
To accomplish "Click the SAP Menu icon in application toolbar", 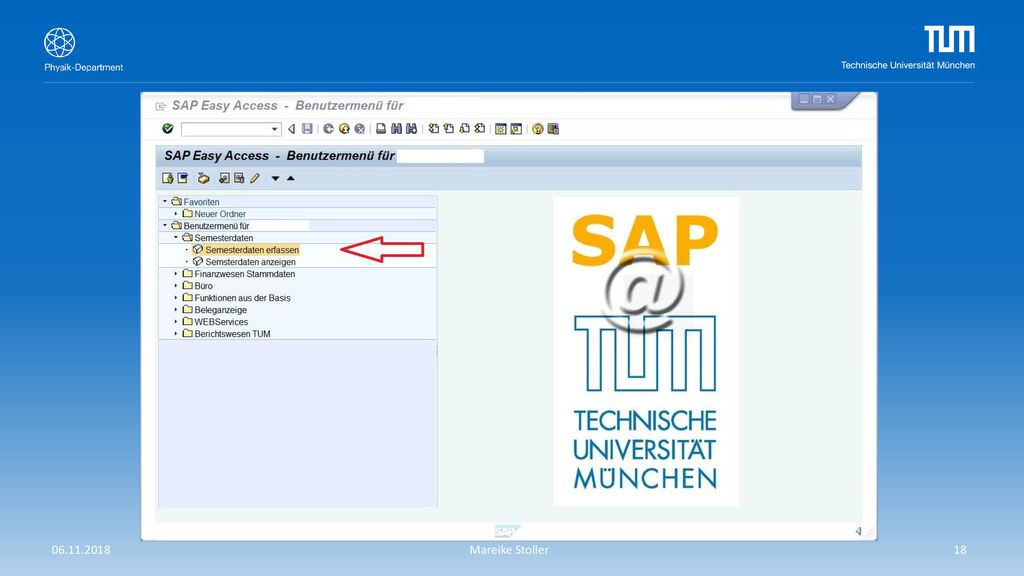I will pyautogui.click(x=183, y=178).
